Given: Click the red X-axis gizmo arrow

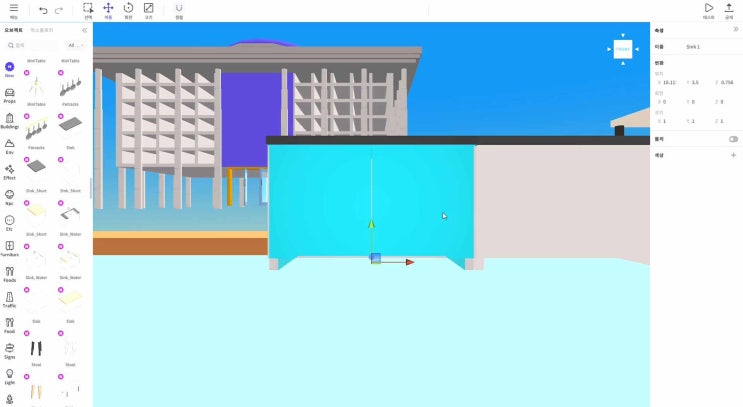Looking at the screenshot, I should tap(409, 262).
